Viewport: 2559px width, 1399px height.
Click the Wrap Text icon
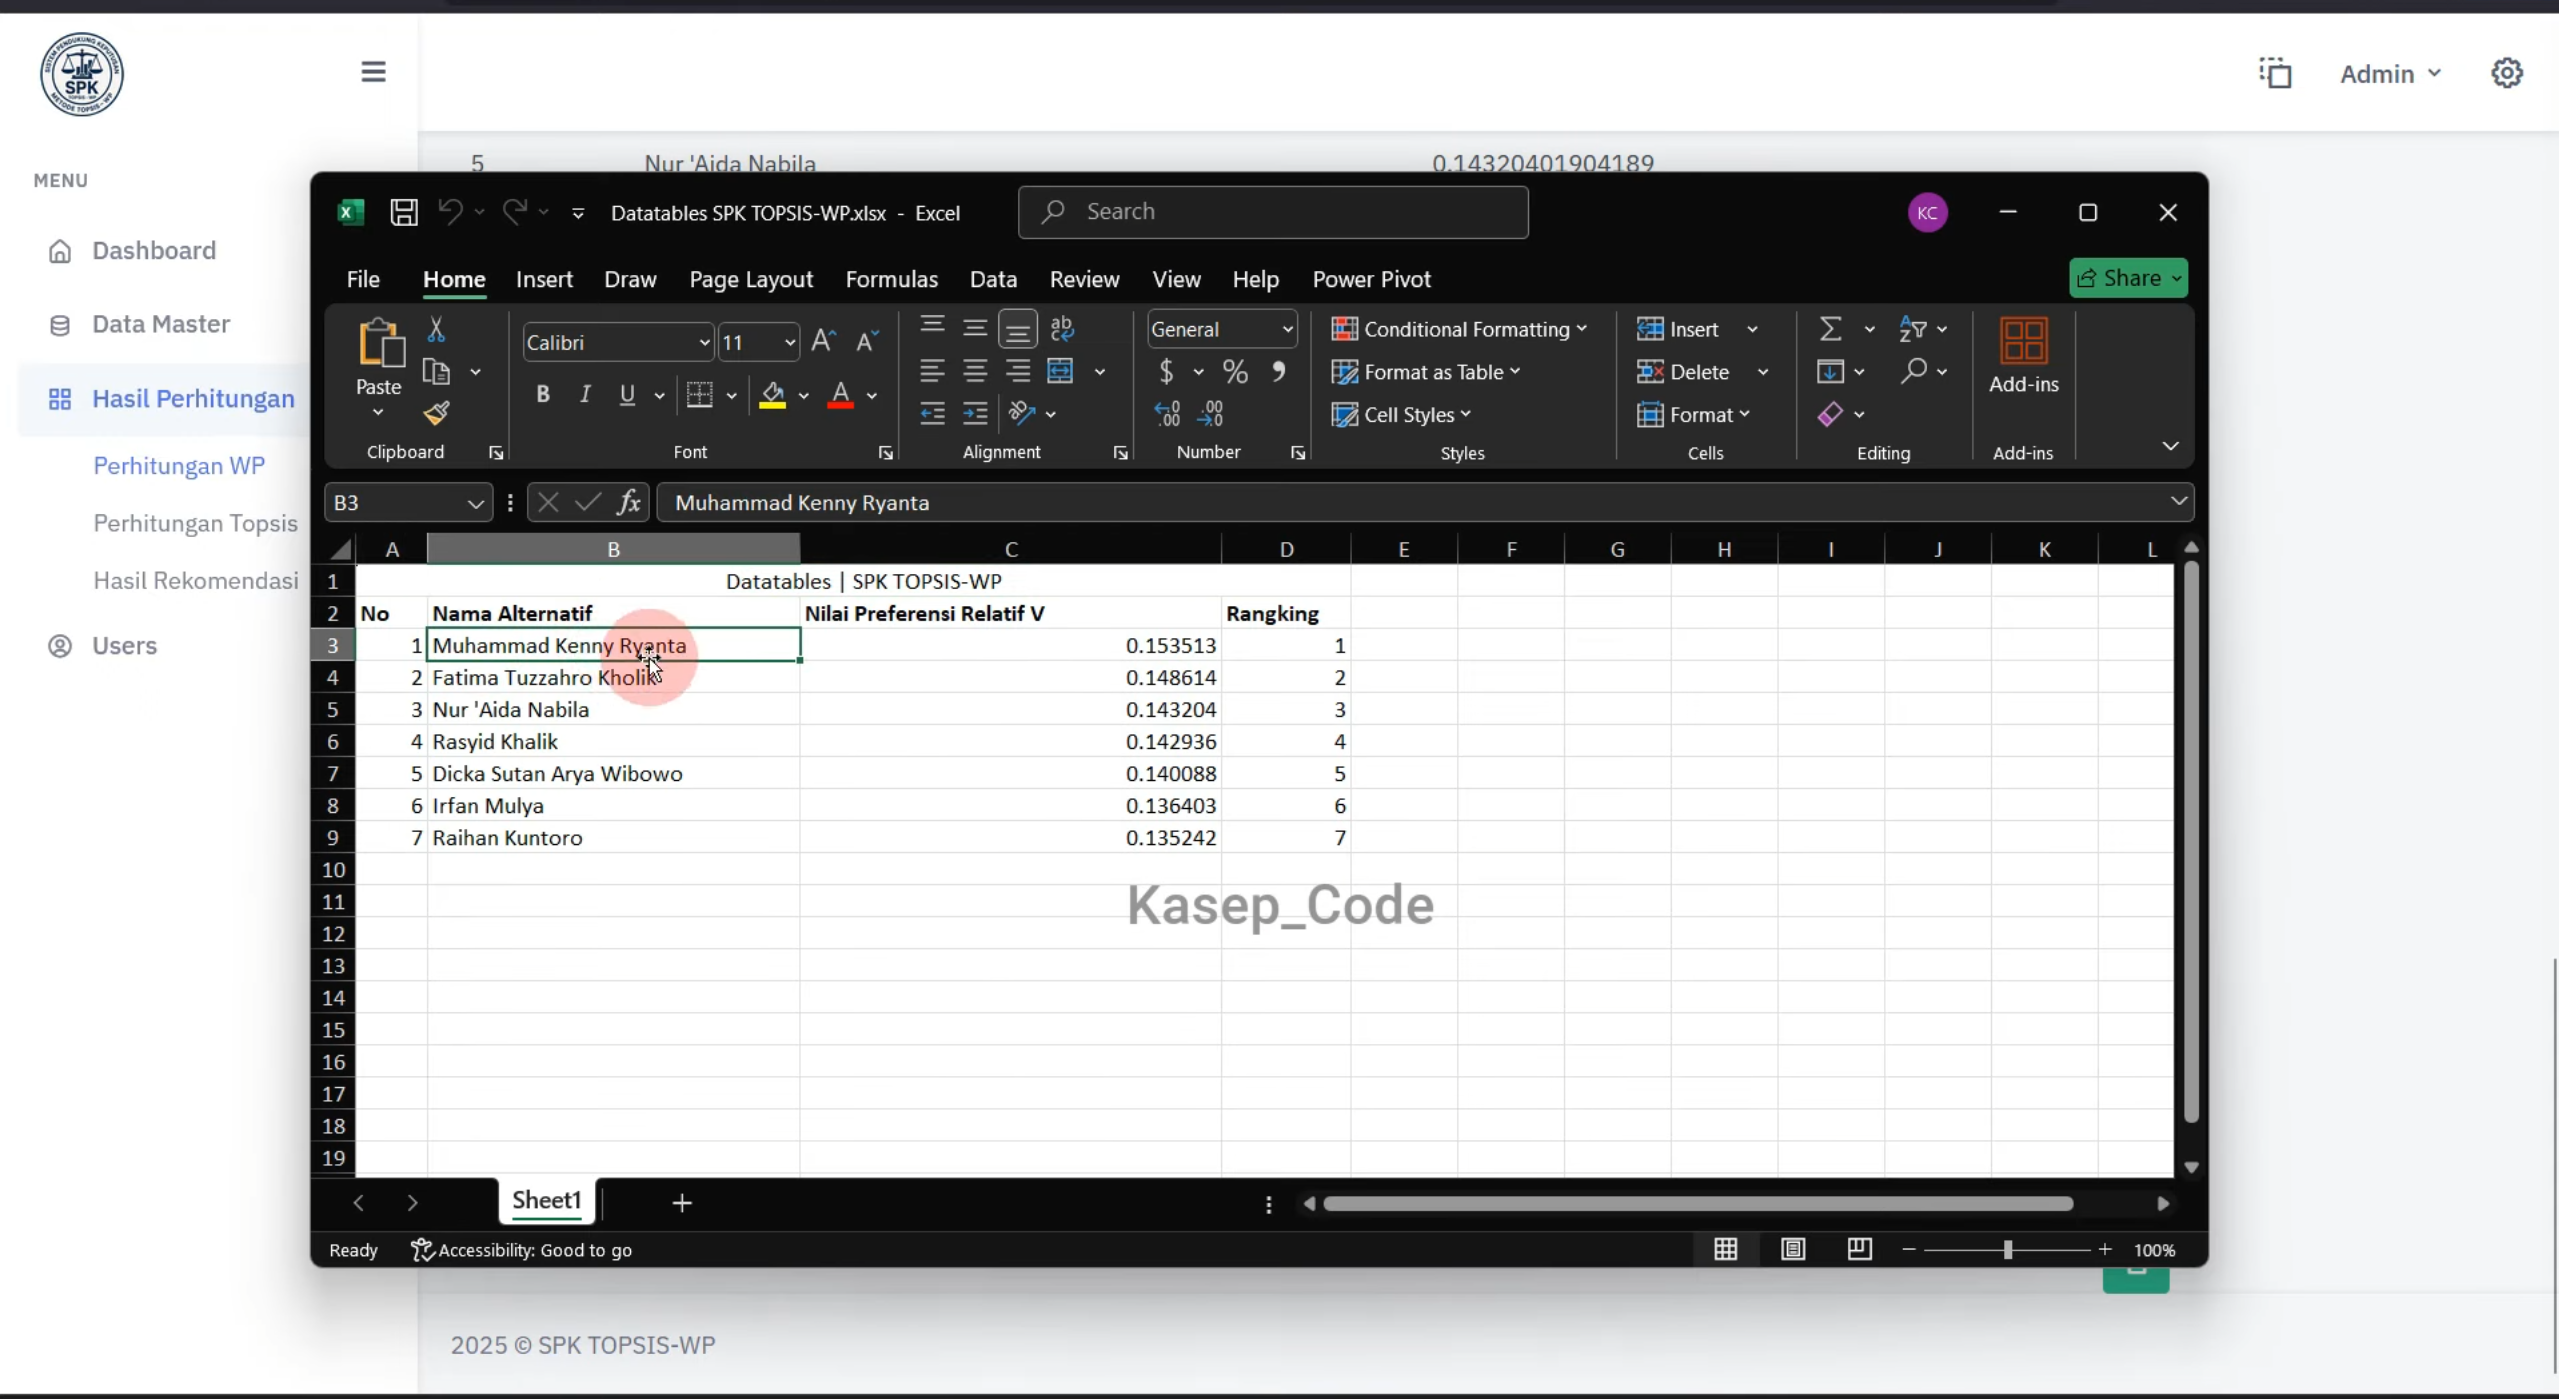click(x=1062, y=328)
